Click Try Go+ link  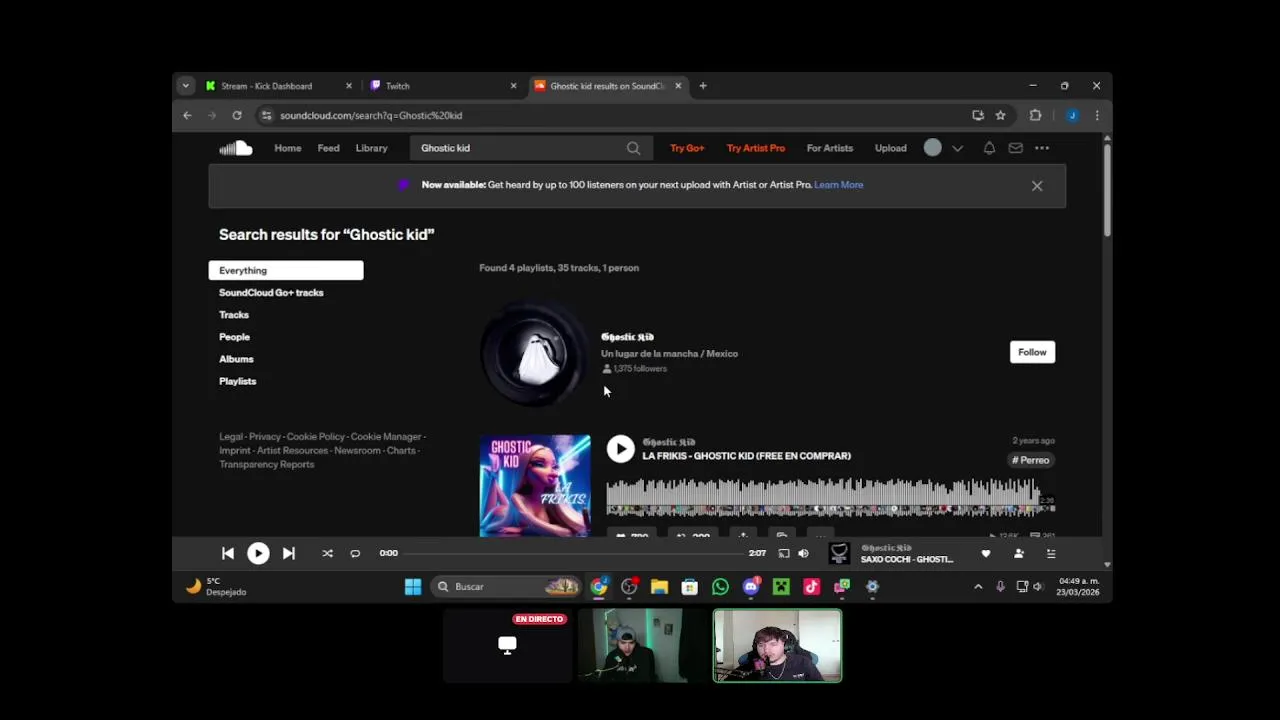click(x=687, y=148)
